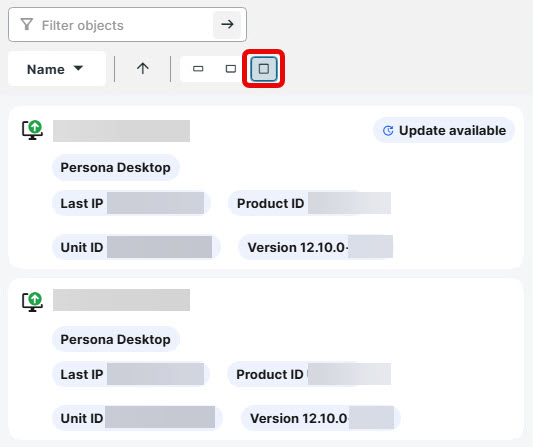Select first device's Persona Desktop tag
The height and width of the screenshot is (447, 533).
pos(116,168)
